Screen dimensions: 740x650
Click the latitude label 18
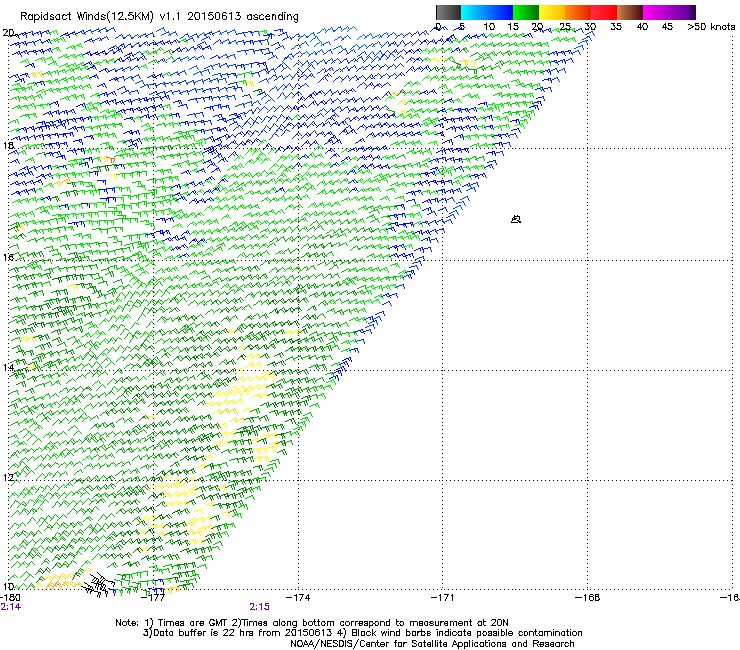8,145
